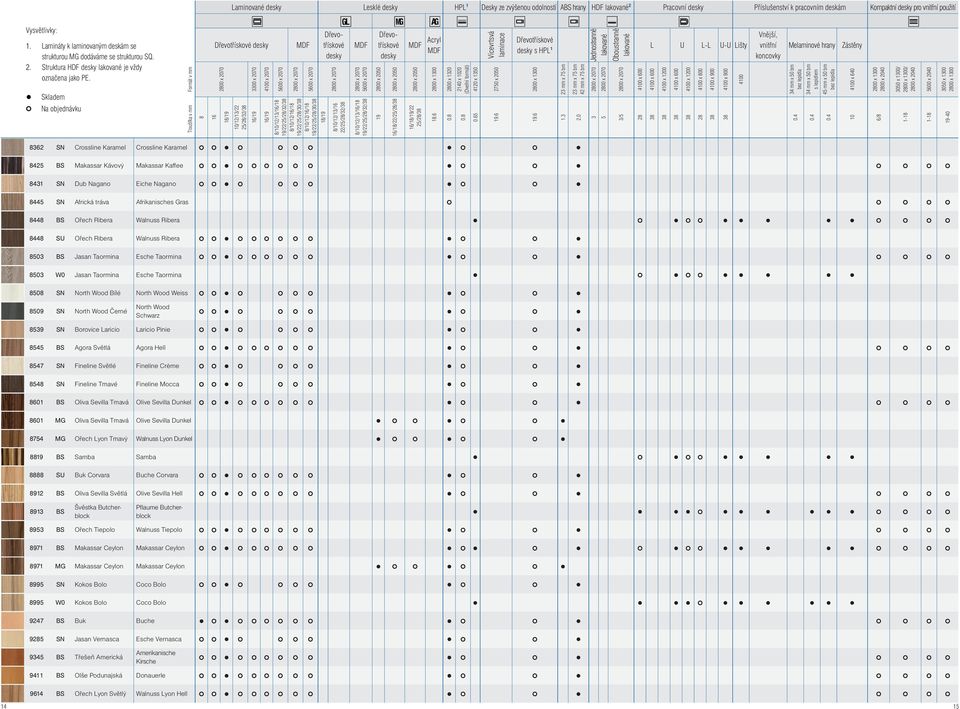Select the 8509 North Wood Černé swatch

[x=12, y=311]
